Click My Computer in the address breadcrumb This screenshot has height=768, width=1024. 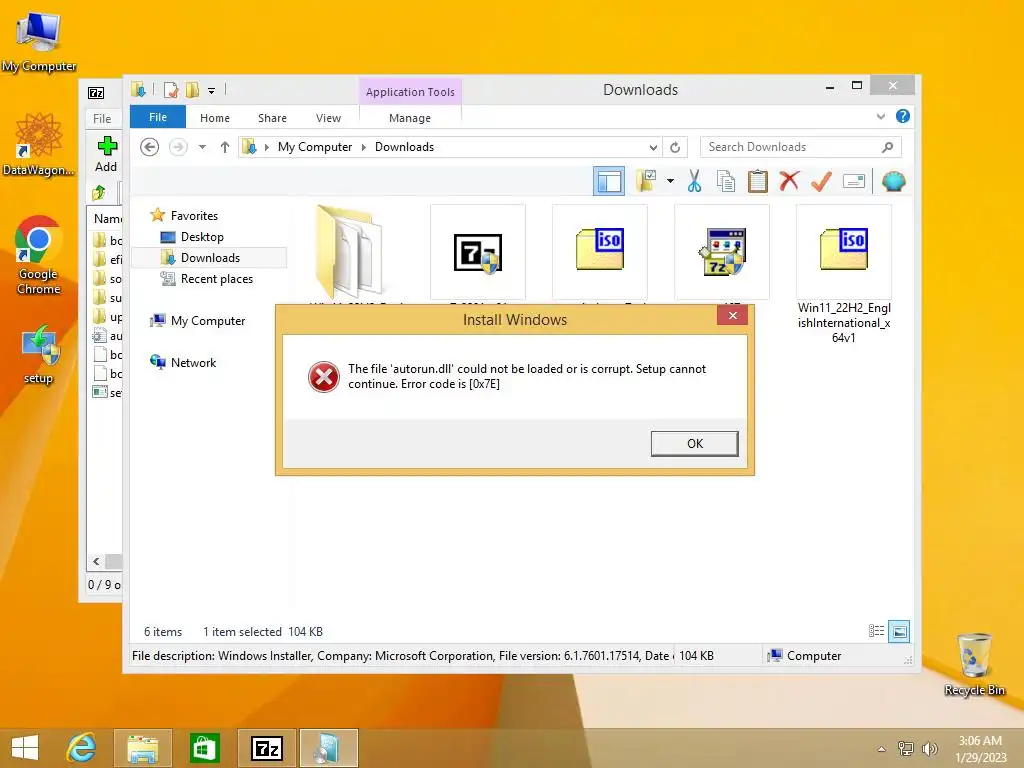click(x=315, y=147)
